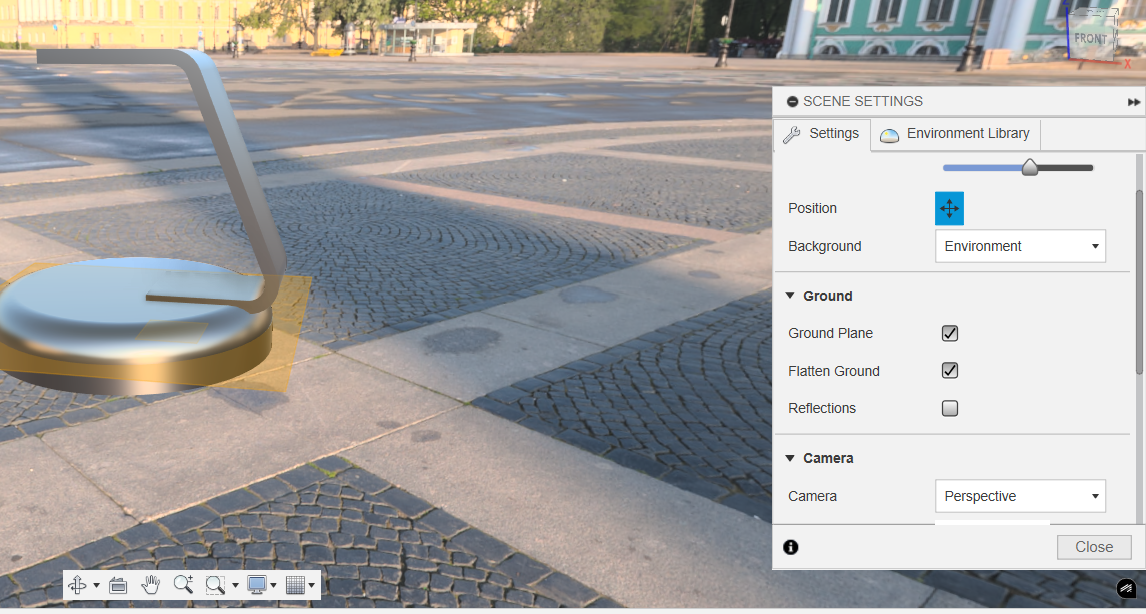Click the Position move button

(x=949, y=208)
